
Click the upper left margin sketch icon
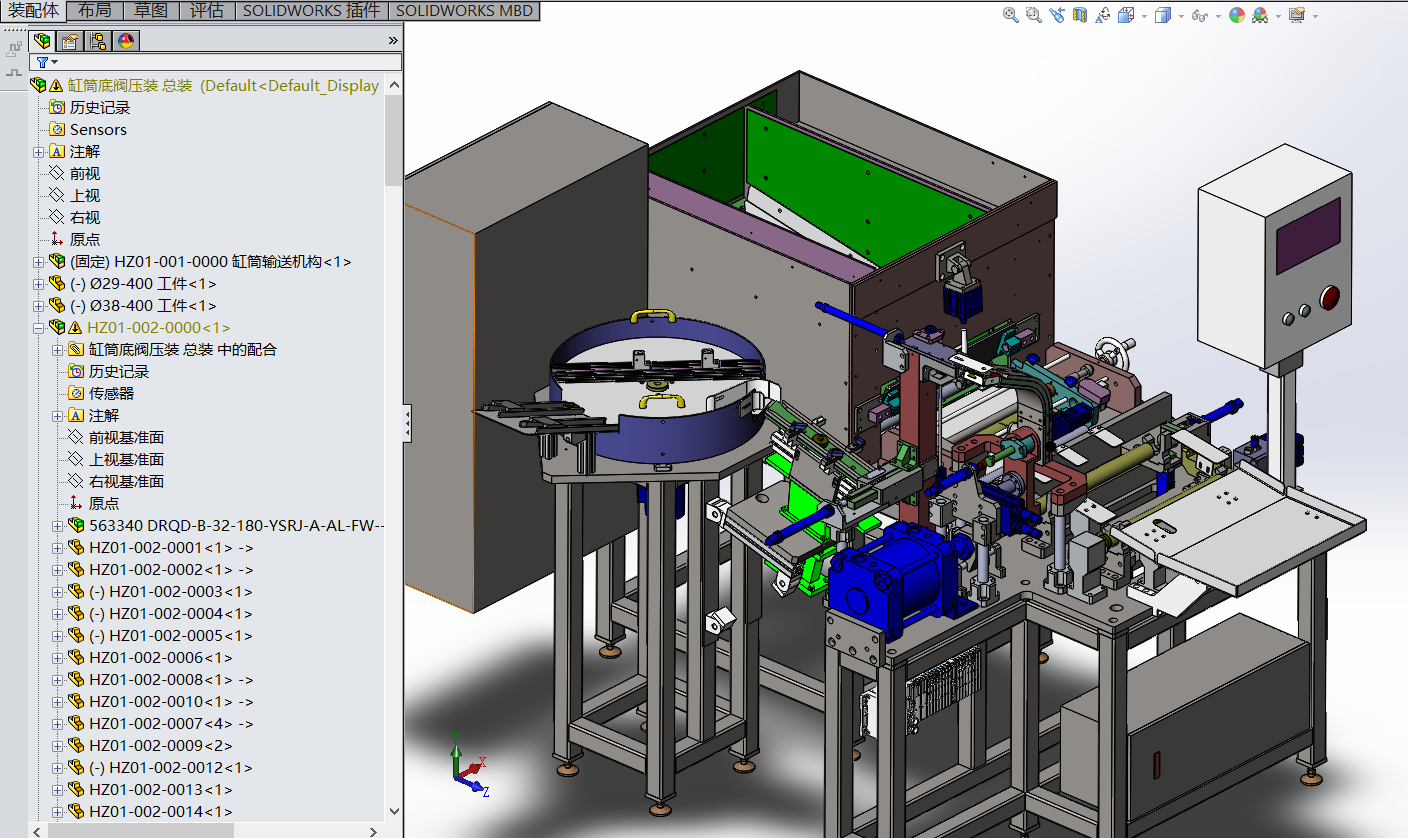pyautogui.click(x=14, y=48)
